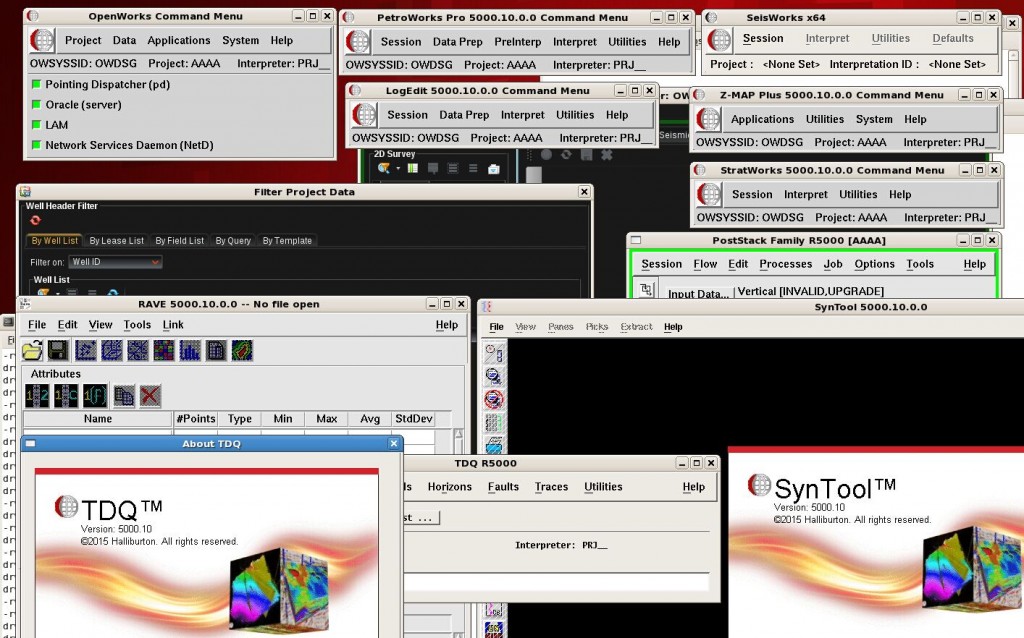Open the Project menu in OpenWorks Command Menu

pyautogui.click(x=83, y=40)
